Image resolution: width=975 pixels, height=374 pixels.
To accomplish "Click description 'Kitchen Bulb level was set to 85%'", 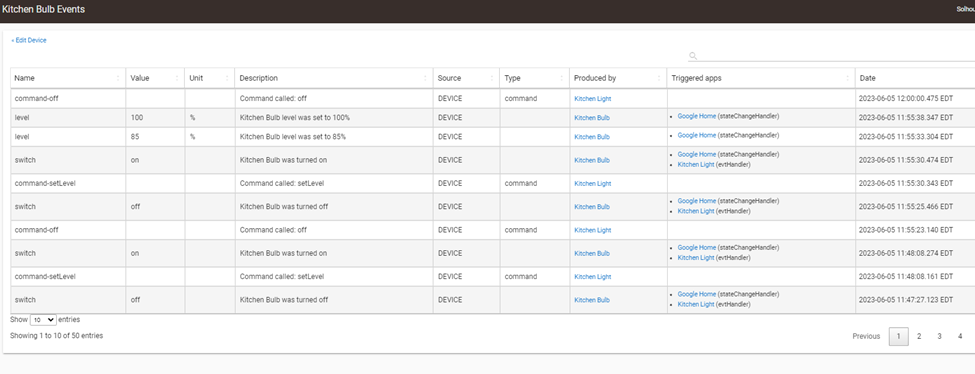I will pyautogui.click(x=293, y=137).
